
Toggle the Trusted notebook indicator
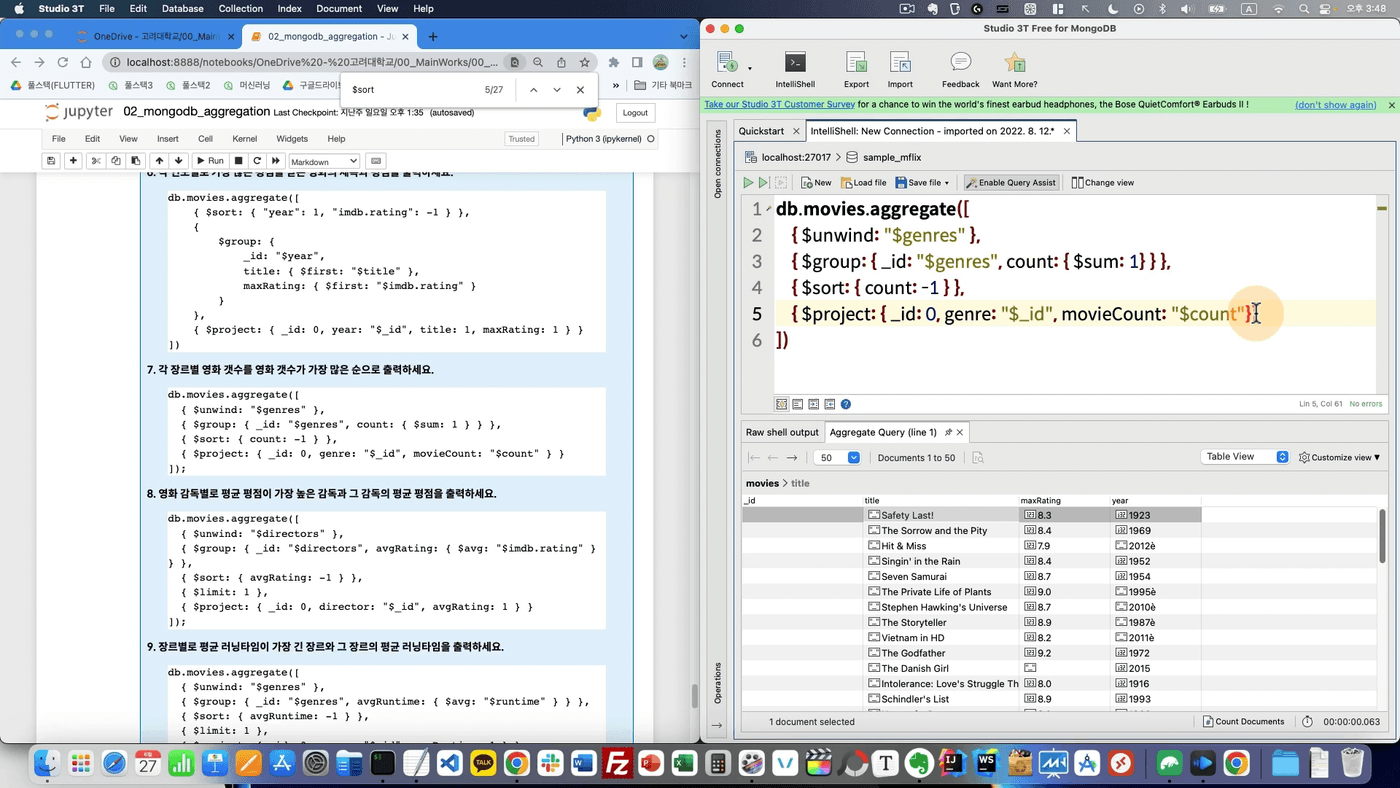(x=521, y=139)
